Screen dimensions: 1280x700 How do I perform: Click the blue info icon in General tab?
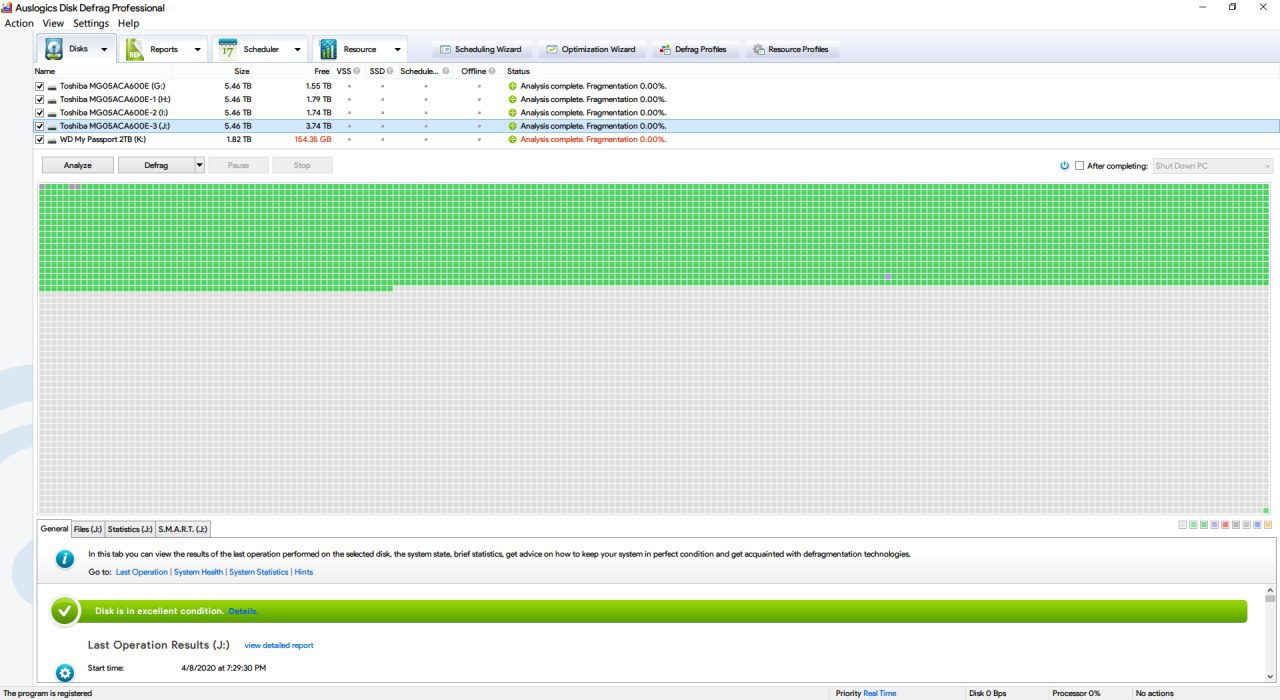coord(65,559)
